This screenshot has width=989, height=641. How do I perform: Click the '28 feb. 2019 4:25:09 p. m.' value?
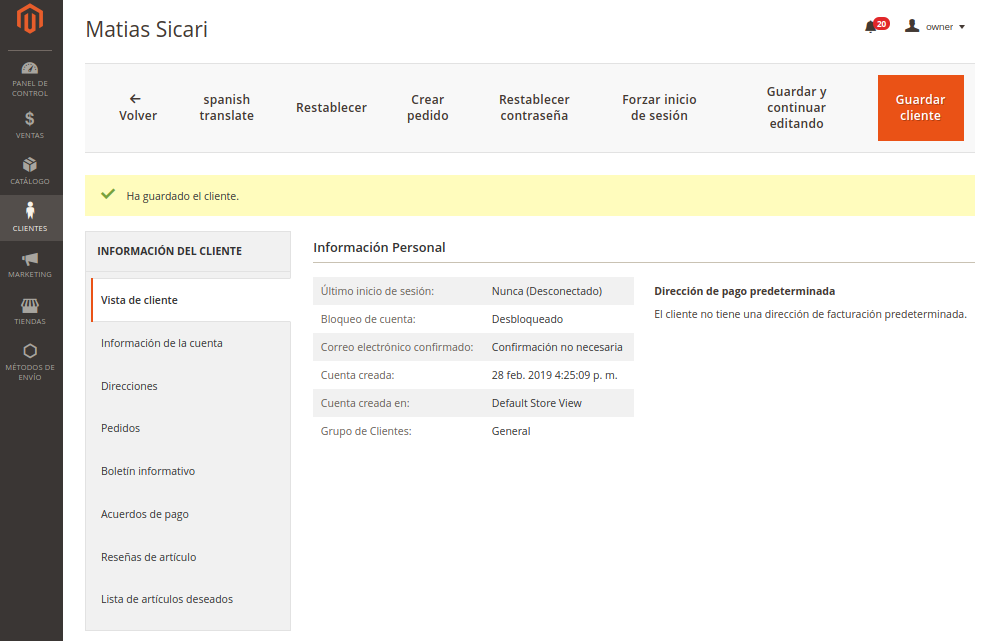[554, 375]
